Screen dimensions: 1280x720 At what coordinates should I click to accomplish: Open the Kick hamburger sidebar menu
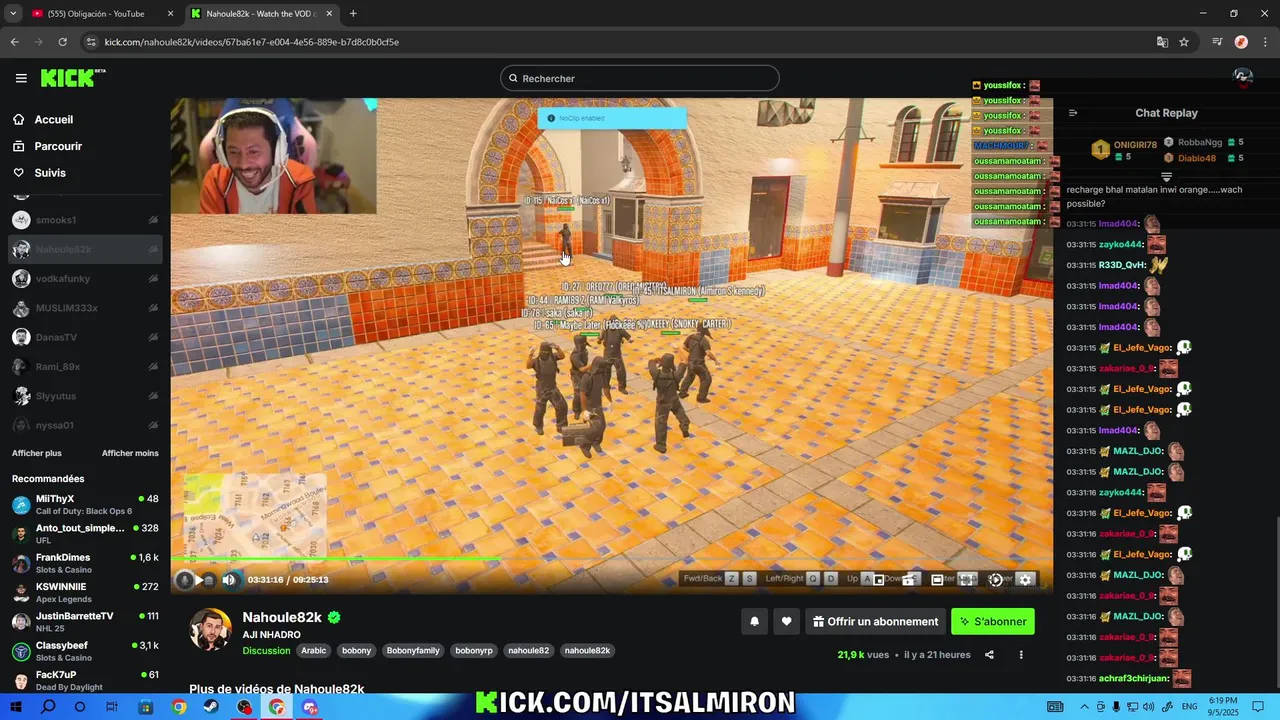coord(21,78)
